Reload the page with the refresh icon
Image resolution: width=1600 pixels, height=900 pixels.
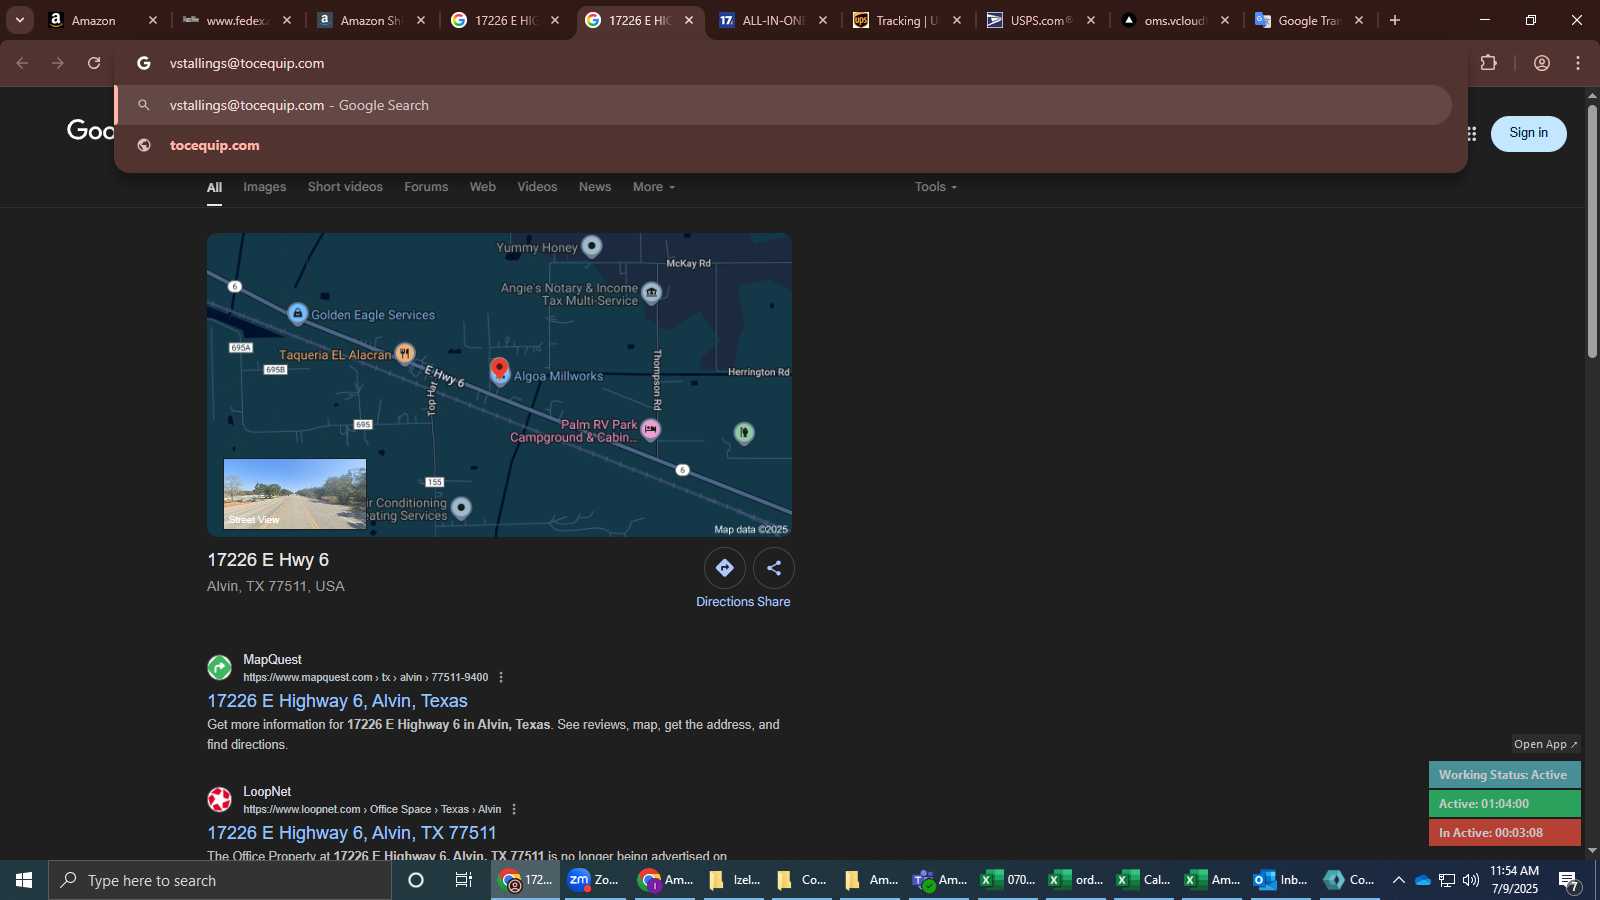point(94,63)
